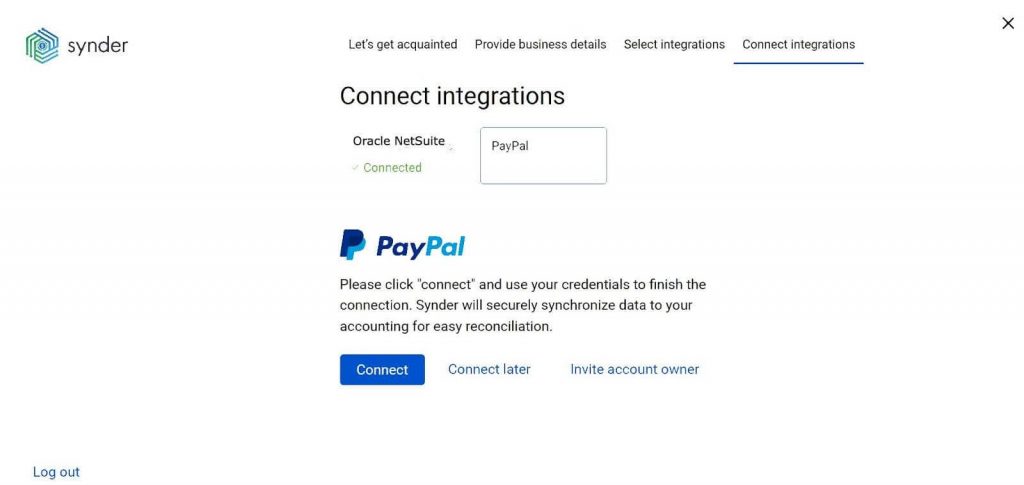This screenshot has height=485, width=1024.
Task: Close the onboarding with the X icon
Action: coord(1008,24)
